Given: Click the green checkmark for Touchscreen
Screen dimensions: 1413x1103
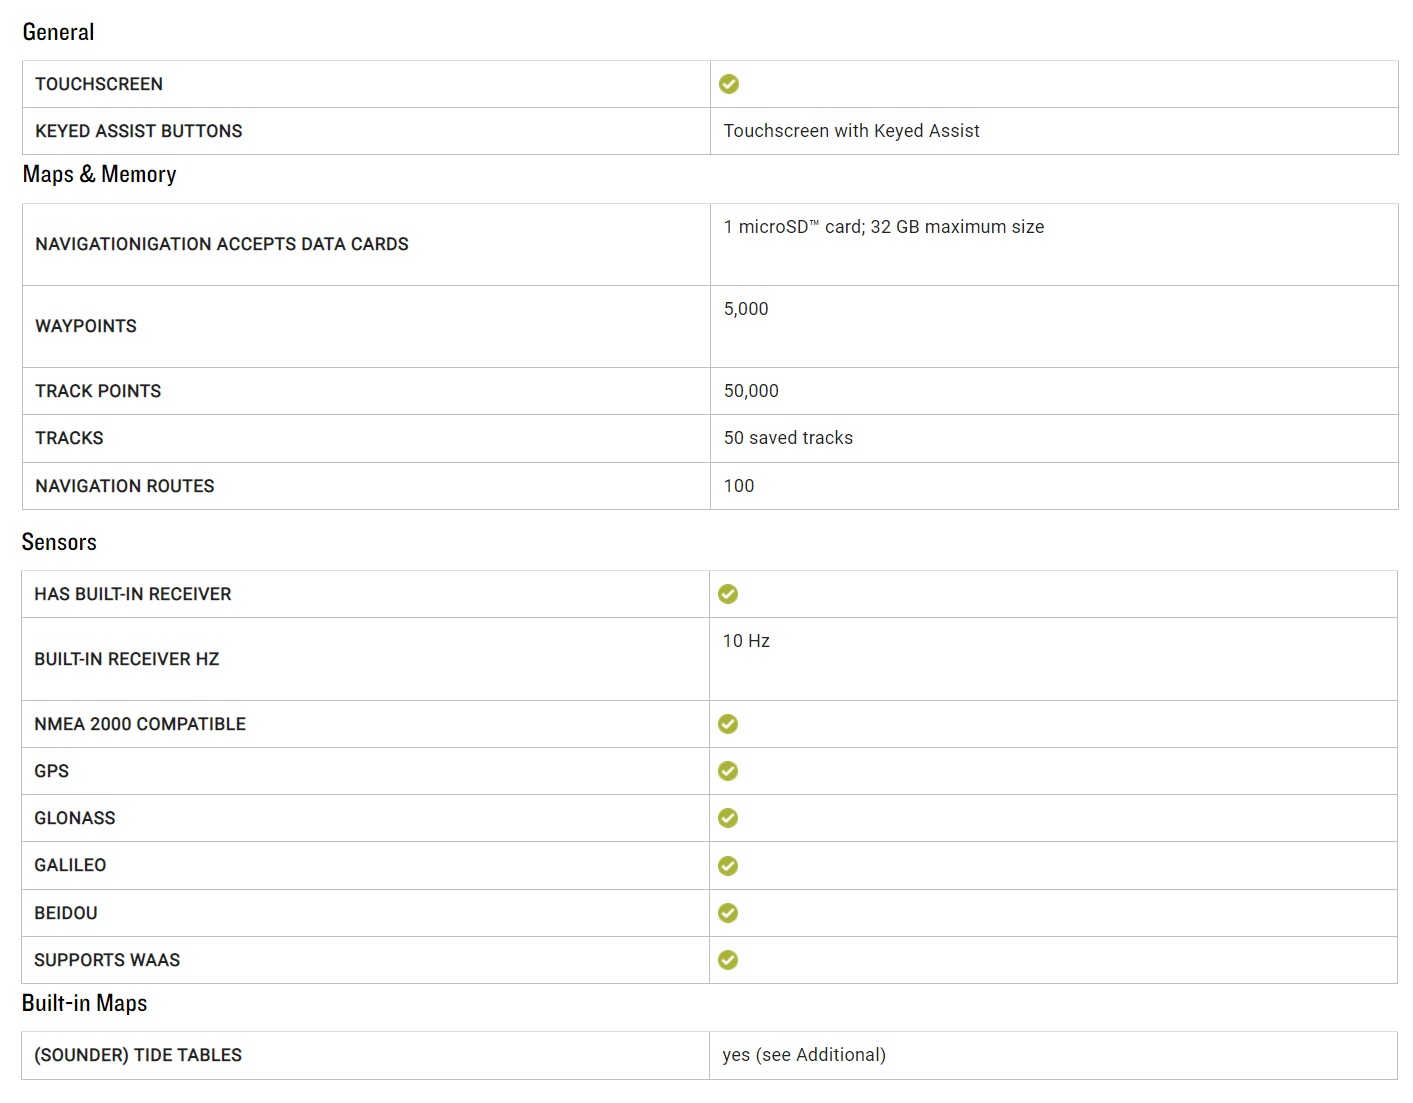Looking at the screenshot, I should pos(729,84).
